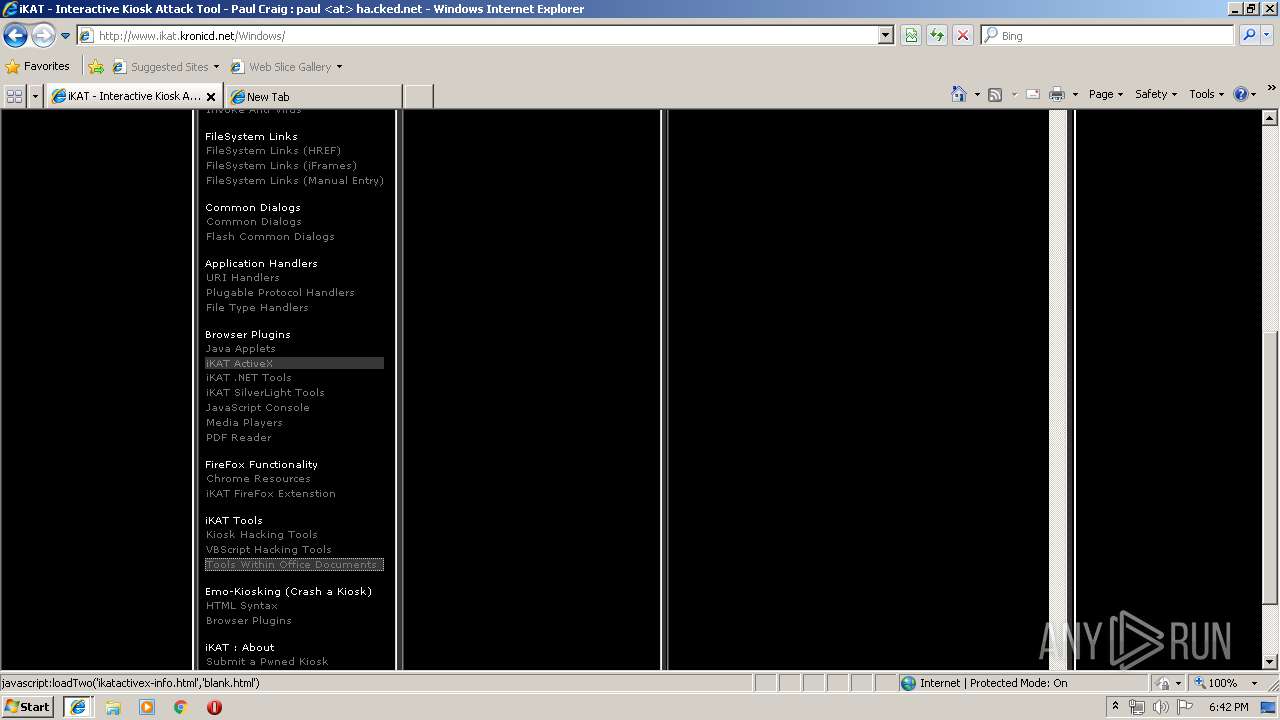Click the address bar URL field
Viewport: 1280px width, 720px height.
coord(478,36)
